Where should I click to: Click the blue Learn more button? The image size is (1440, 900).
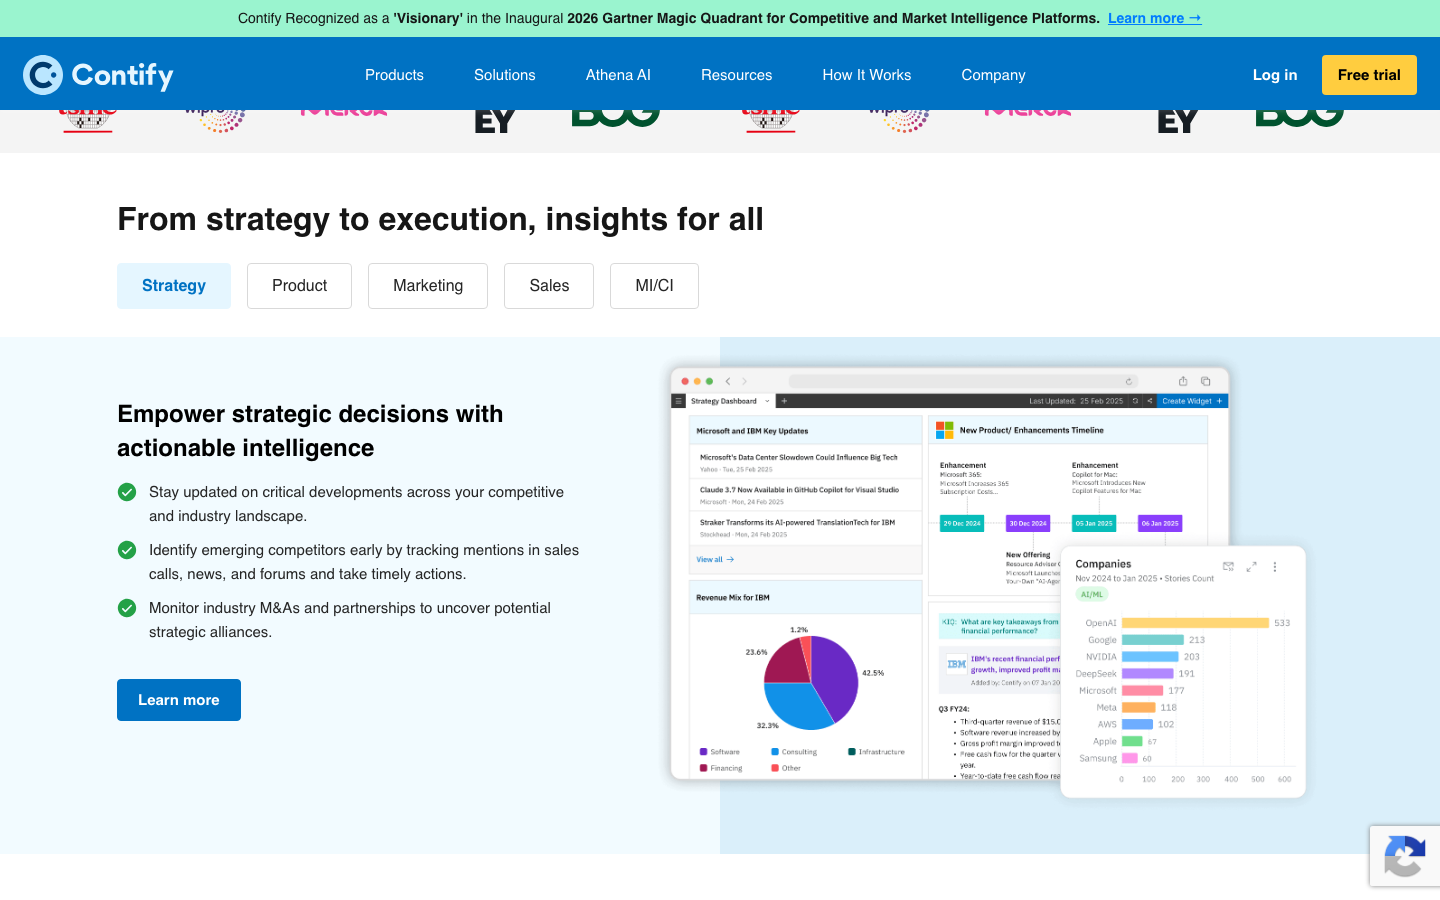point(179,700)
